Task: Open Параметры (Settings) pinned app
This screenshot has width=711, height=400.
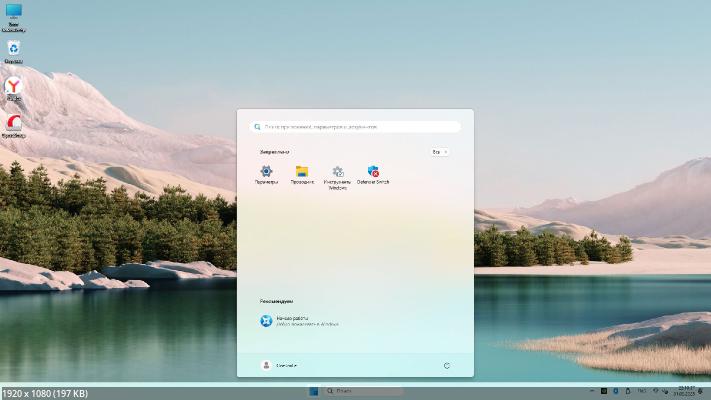Action: click(x=266, y=175)
